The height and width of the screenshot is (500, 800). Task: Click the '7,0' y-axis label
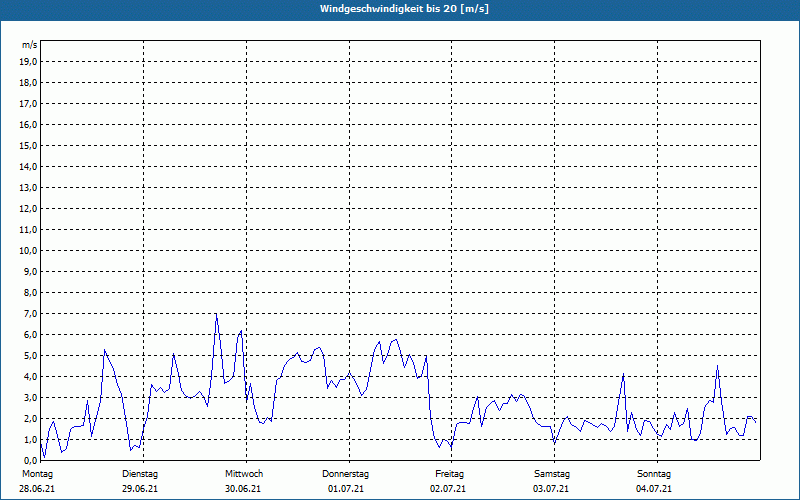click(31, 313)
